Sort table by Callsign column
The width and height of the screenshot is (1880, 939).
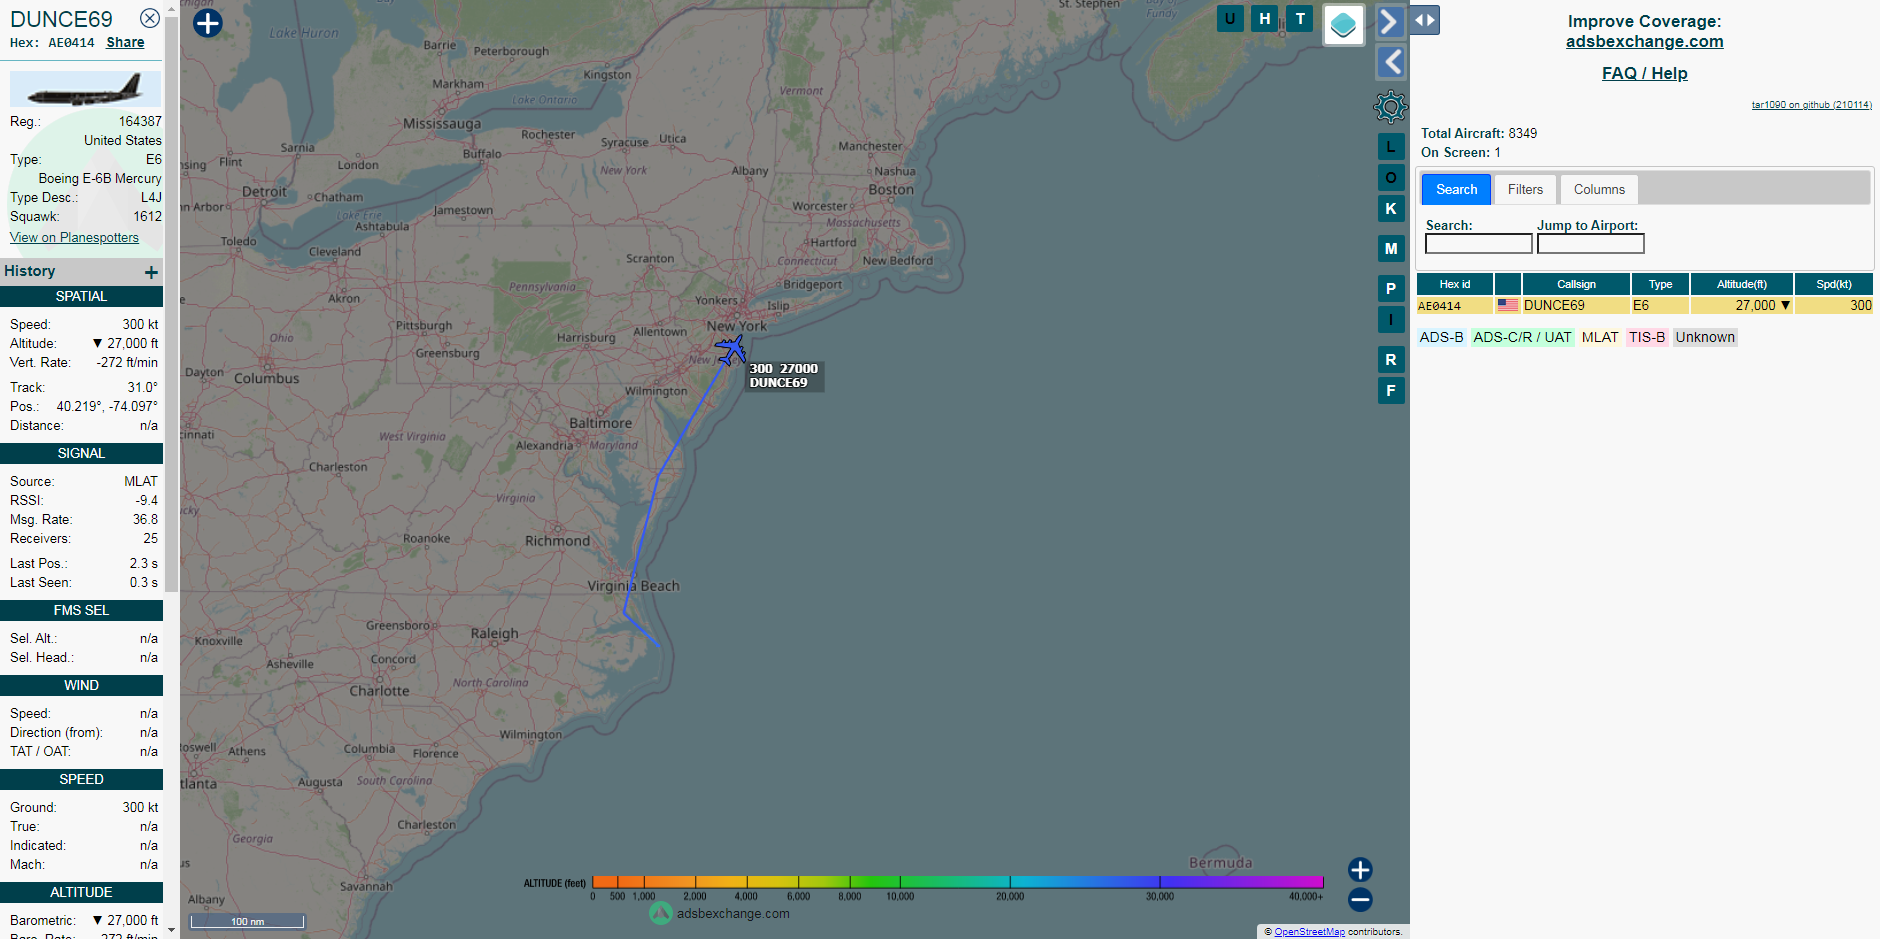(1576, 284)
